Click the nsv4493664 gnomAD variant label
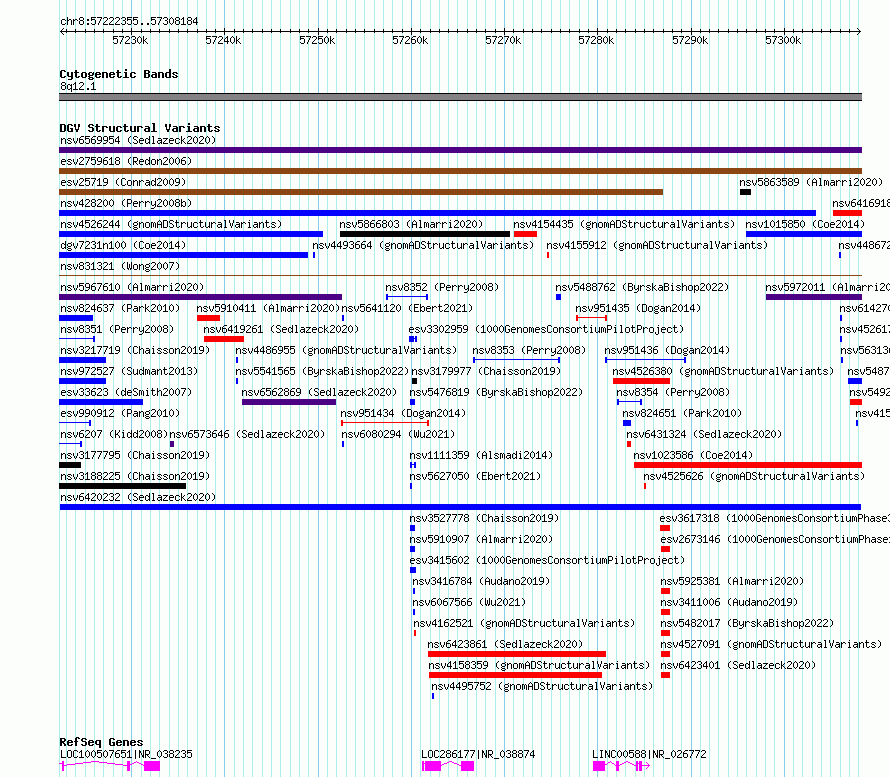The width and height of the screenshot is (890, 777). click(x=423, y=245)
